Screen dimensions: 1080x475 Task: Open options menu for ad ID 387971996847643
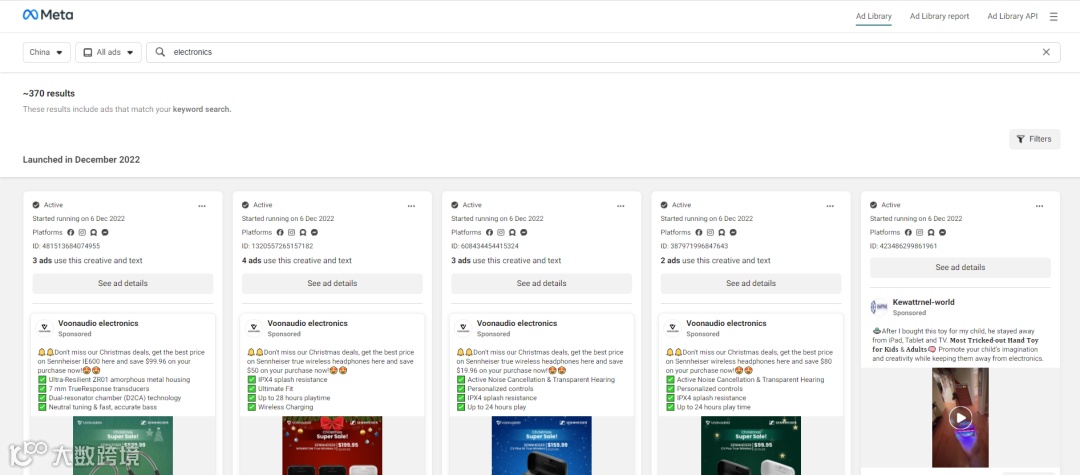830,206
